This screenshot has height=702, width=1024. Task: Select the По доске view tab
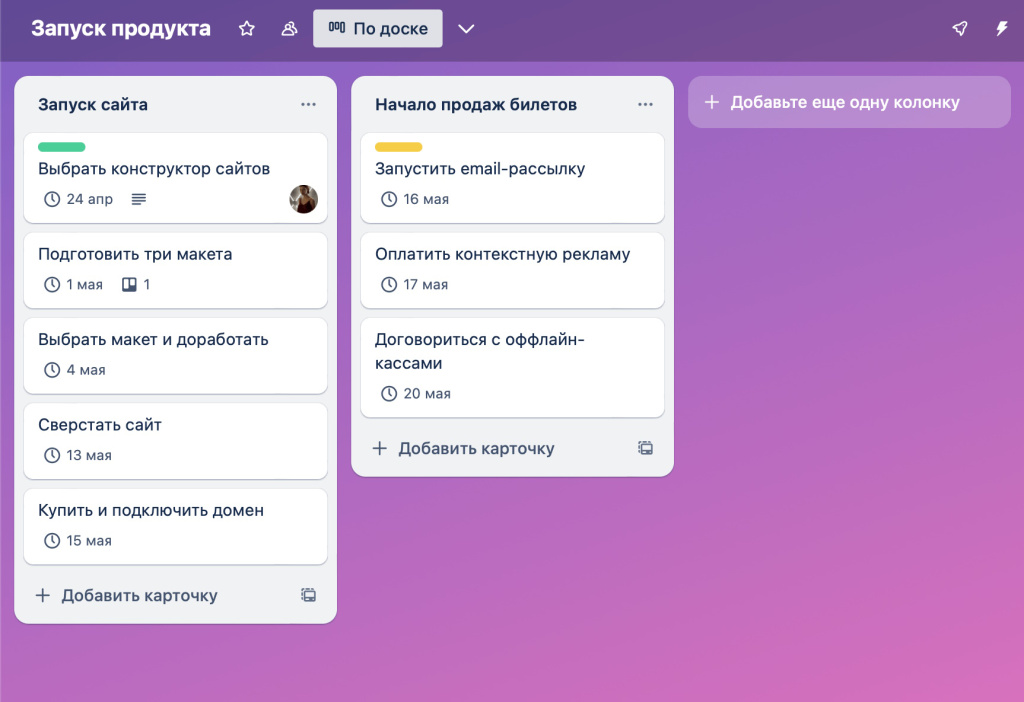[377, 29]
